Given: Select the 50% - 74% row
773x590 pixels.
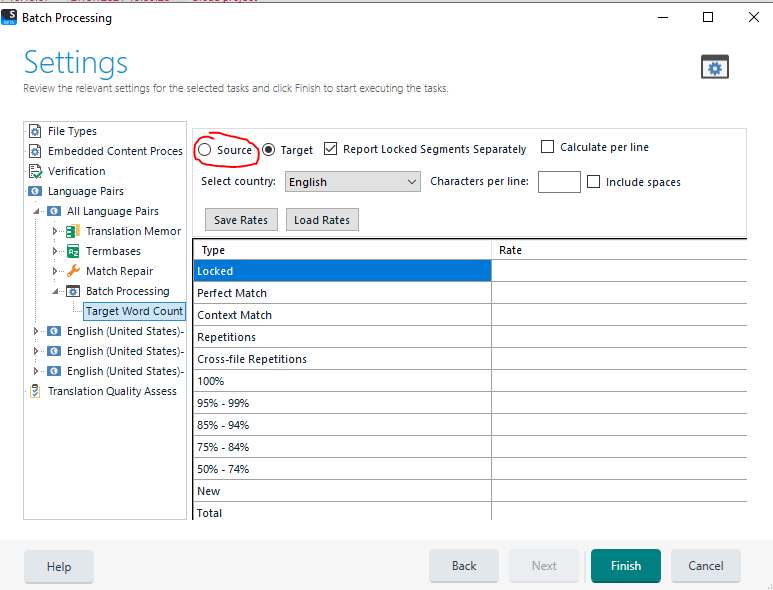Looking at the screenshot, I should (x=343, y=469).
